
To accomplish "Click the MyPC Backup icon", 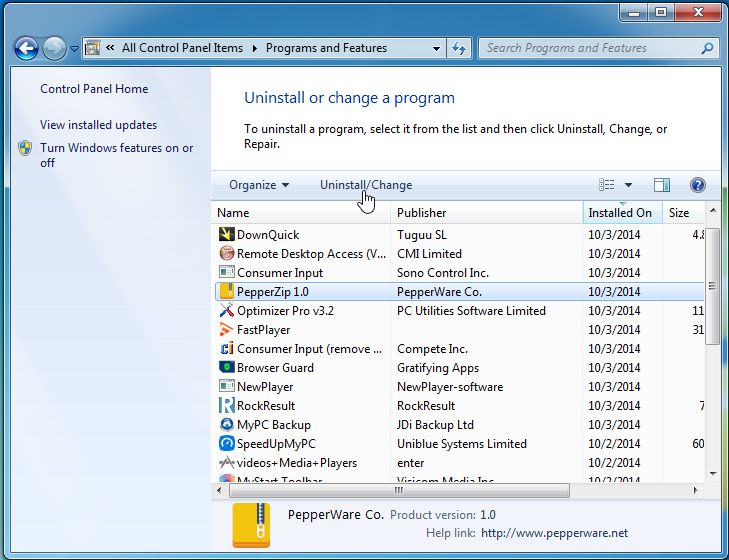I will pyautogui.click(x=226, y=424).
